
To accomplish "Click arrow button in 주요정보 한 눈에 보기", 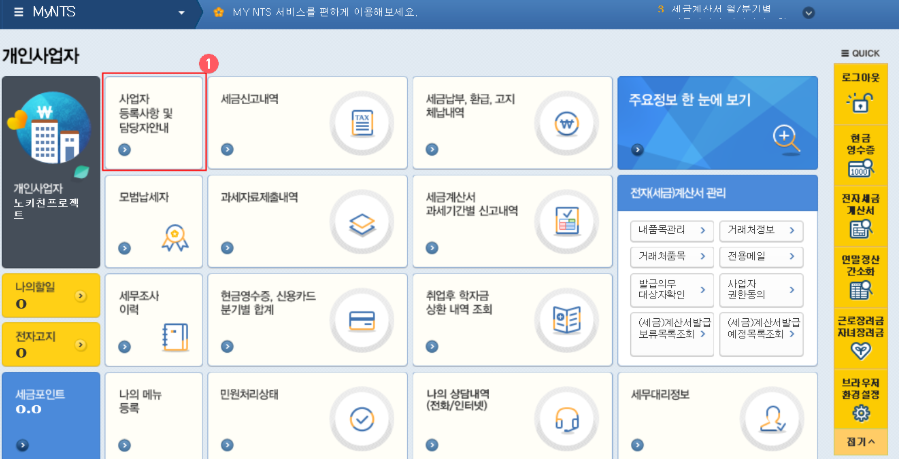I will pyautogui.click(x=637, y=150).
